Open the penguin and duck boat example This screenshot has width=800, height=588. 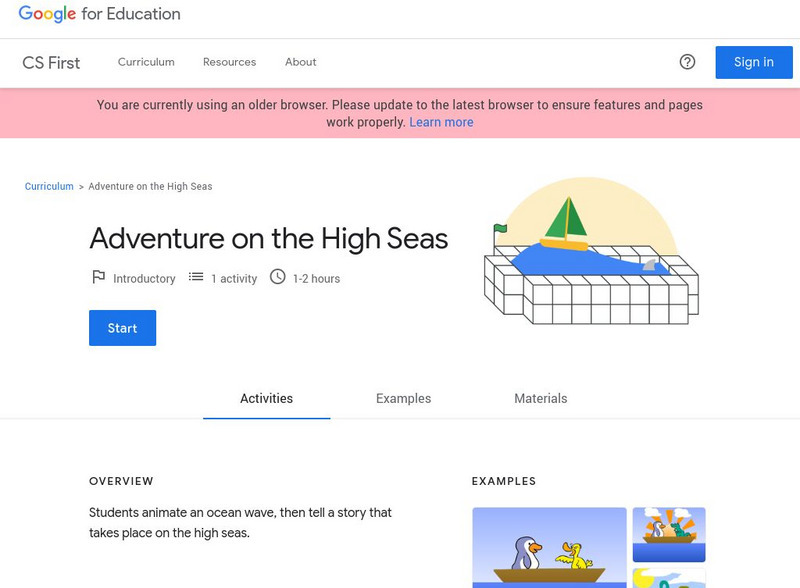point(549,548)
